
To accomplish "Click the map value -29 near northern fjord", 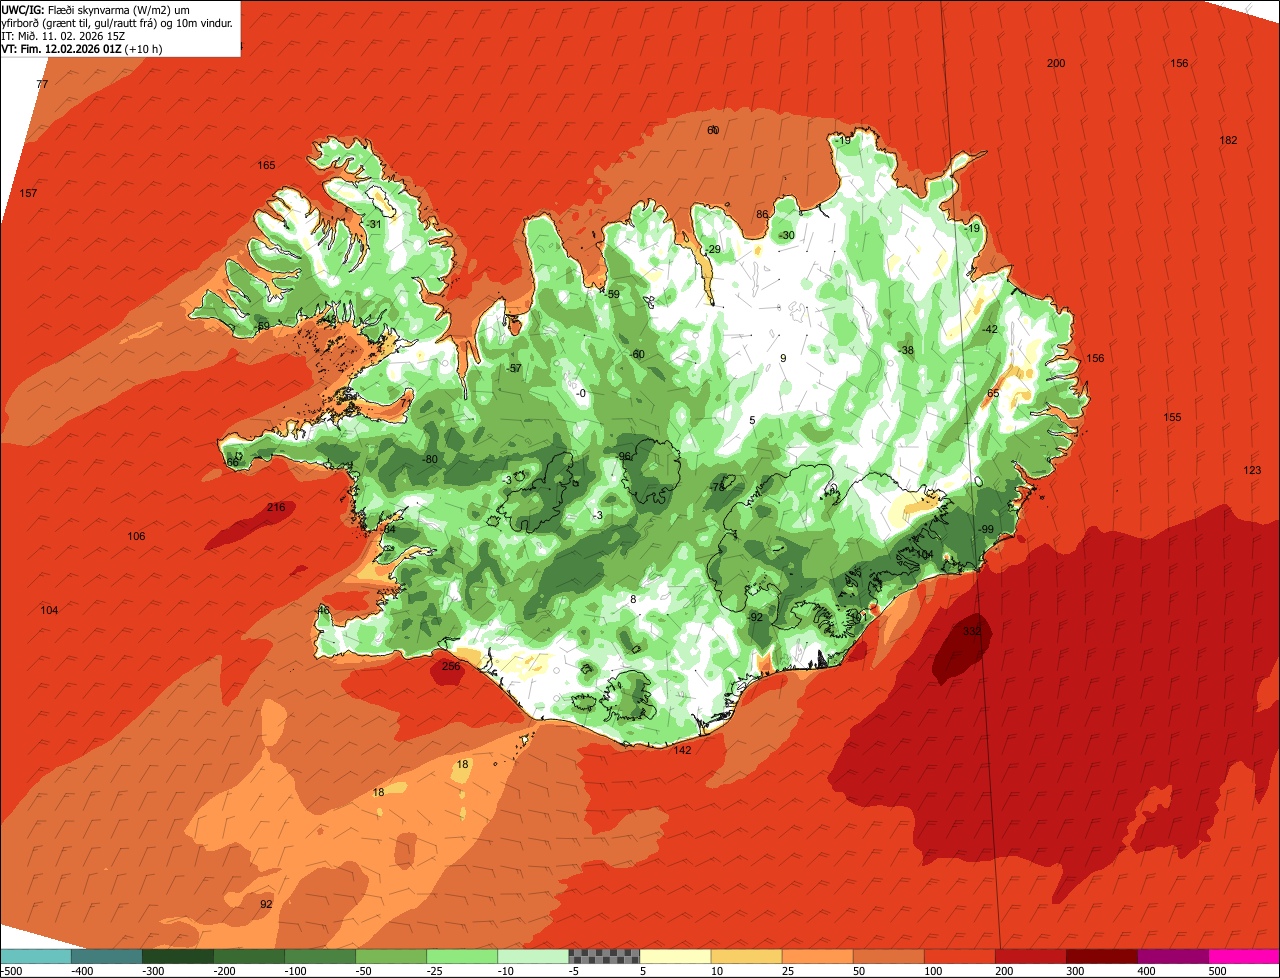I will (x=713, y=249).
